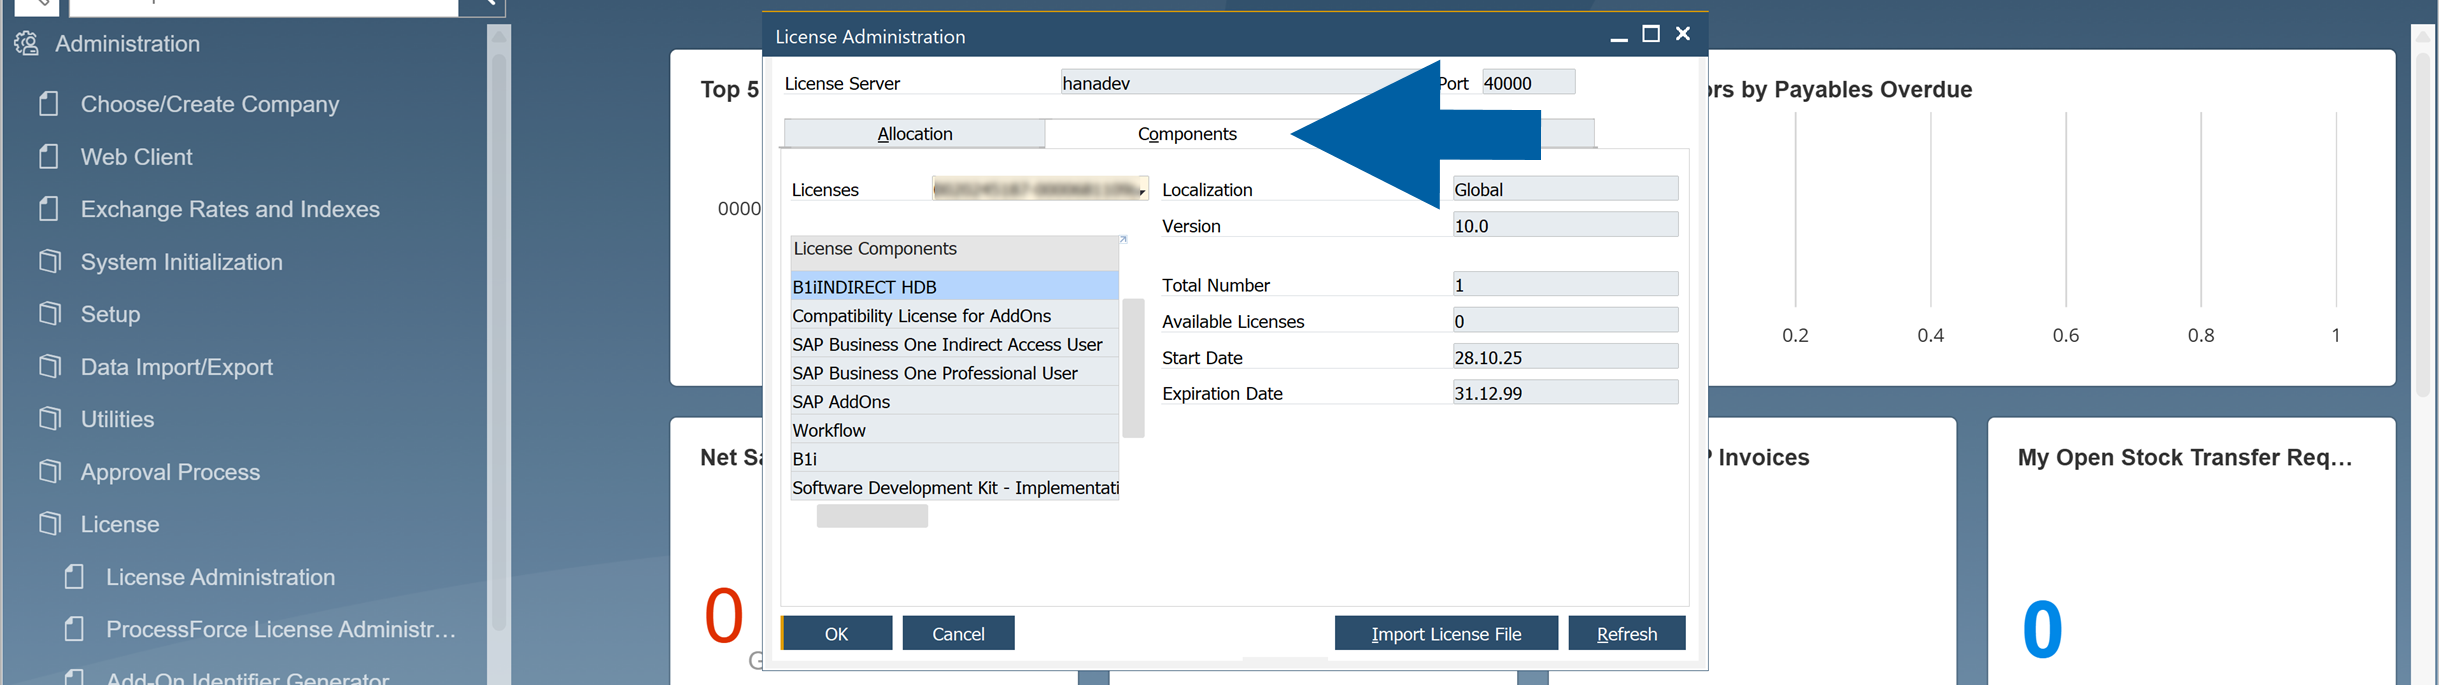Screen dimensions: 2439x685
Task: Select SAP Business One Professional User row
Action: tap(954, 373)
